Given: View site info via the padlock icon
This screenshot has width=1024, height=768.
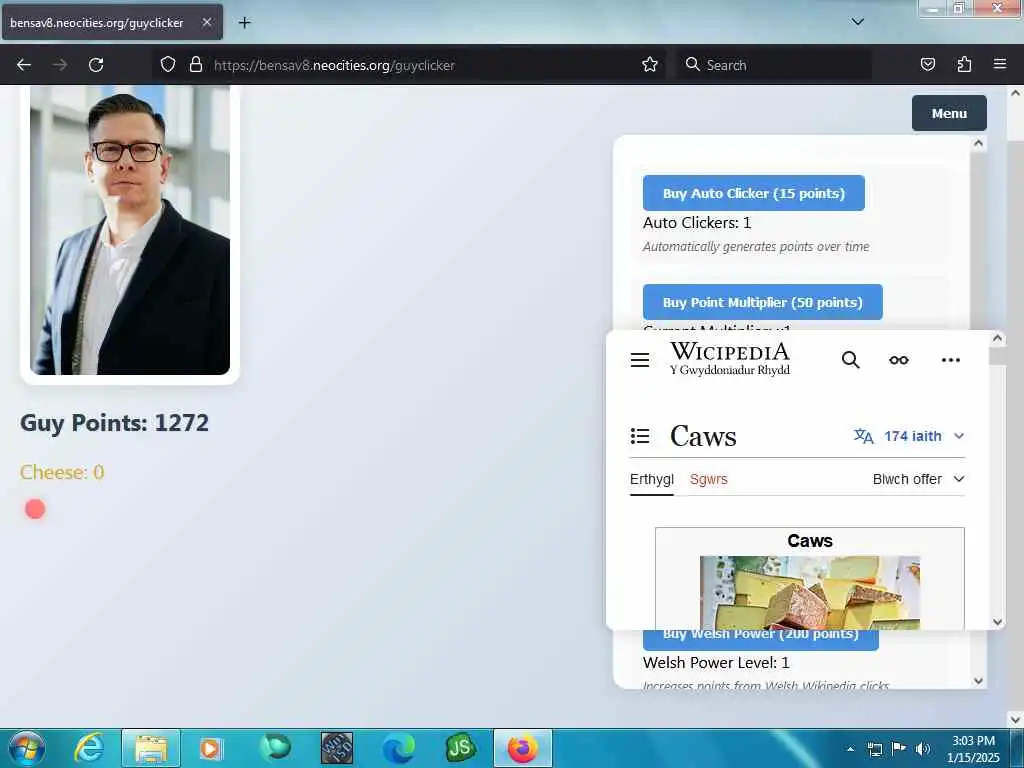Looking at the screenshot, I should coord(195,65).
